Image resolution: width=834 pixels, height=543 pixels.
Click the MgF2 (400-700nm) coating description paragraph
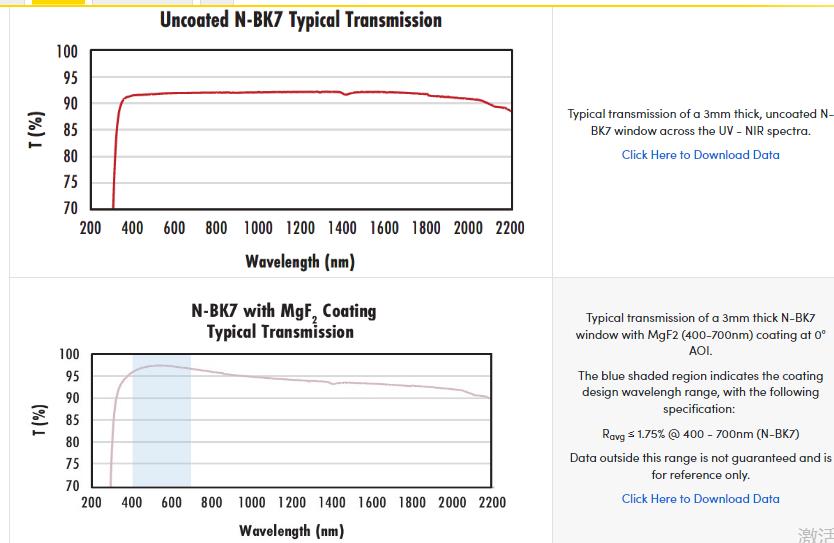point(700,335)
